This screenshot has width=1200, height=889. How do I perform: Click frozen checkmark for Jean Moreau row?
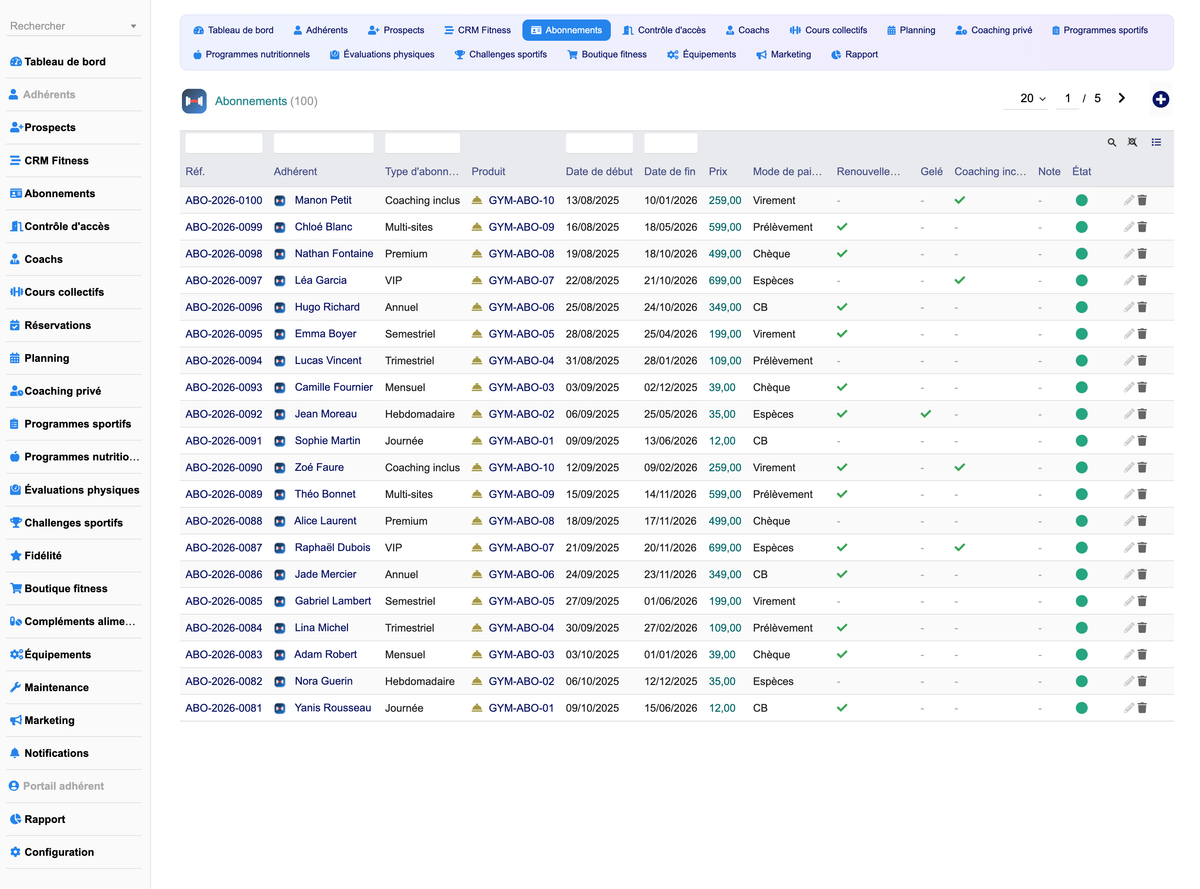pos(926,414)
